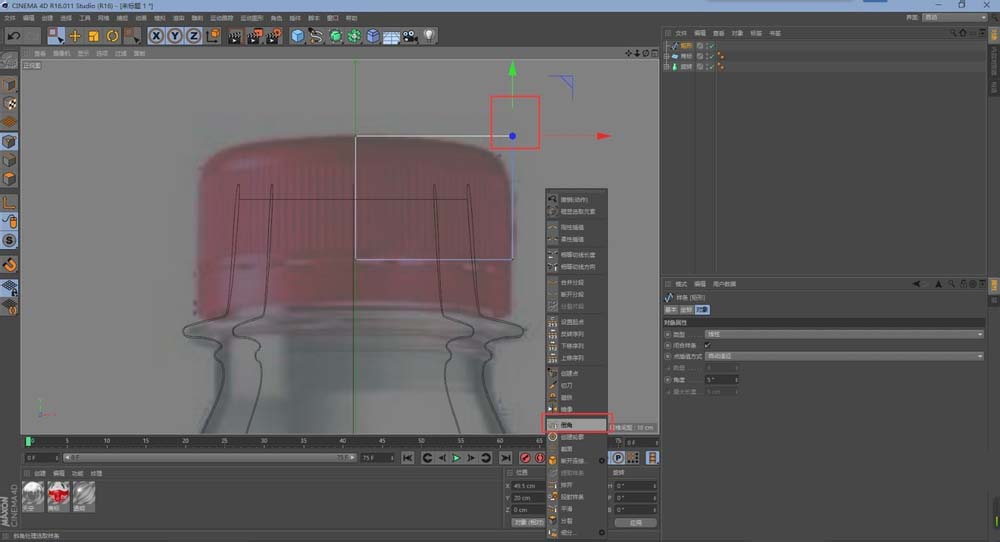Click the Cube primitive icon

[297, 36]
